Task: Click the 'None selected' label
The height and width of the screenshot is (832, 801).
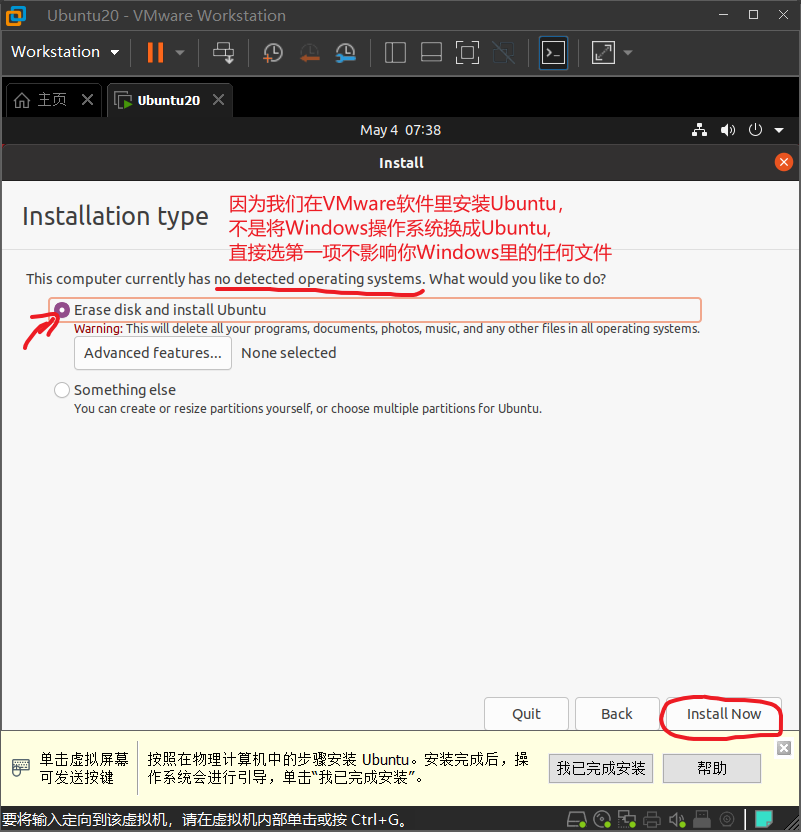Action: point(289,353)
